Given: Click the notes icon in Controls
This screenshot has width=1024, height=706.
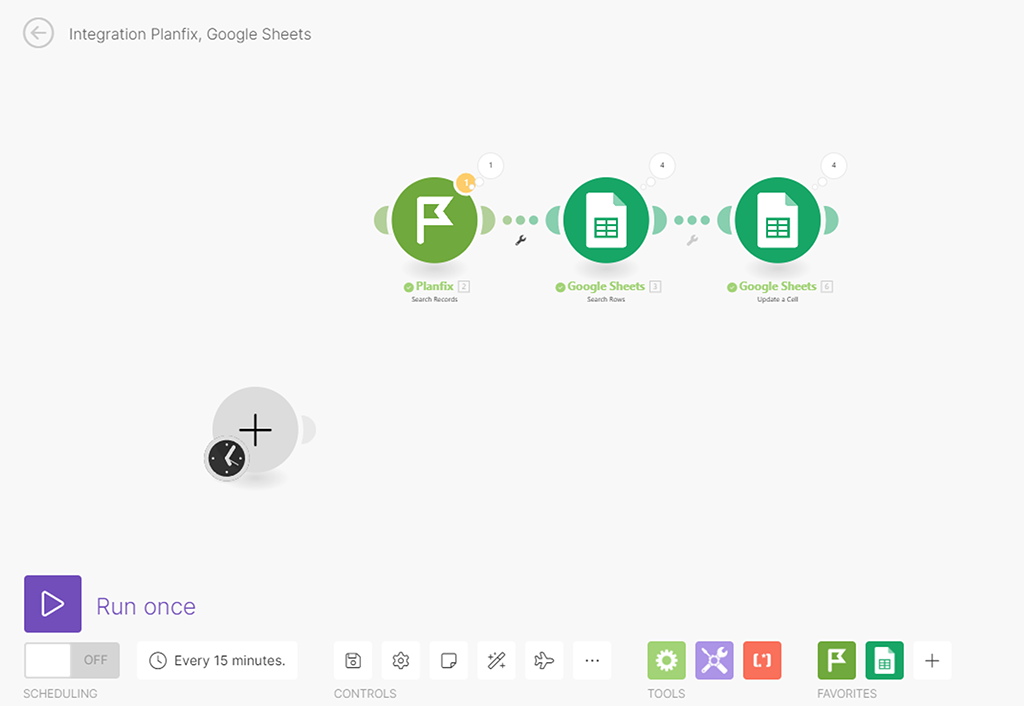Looking at the screenshot, I should coord(449,660).
